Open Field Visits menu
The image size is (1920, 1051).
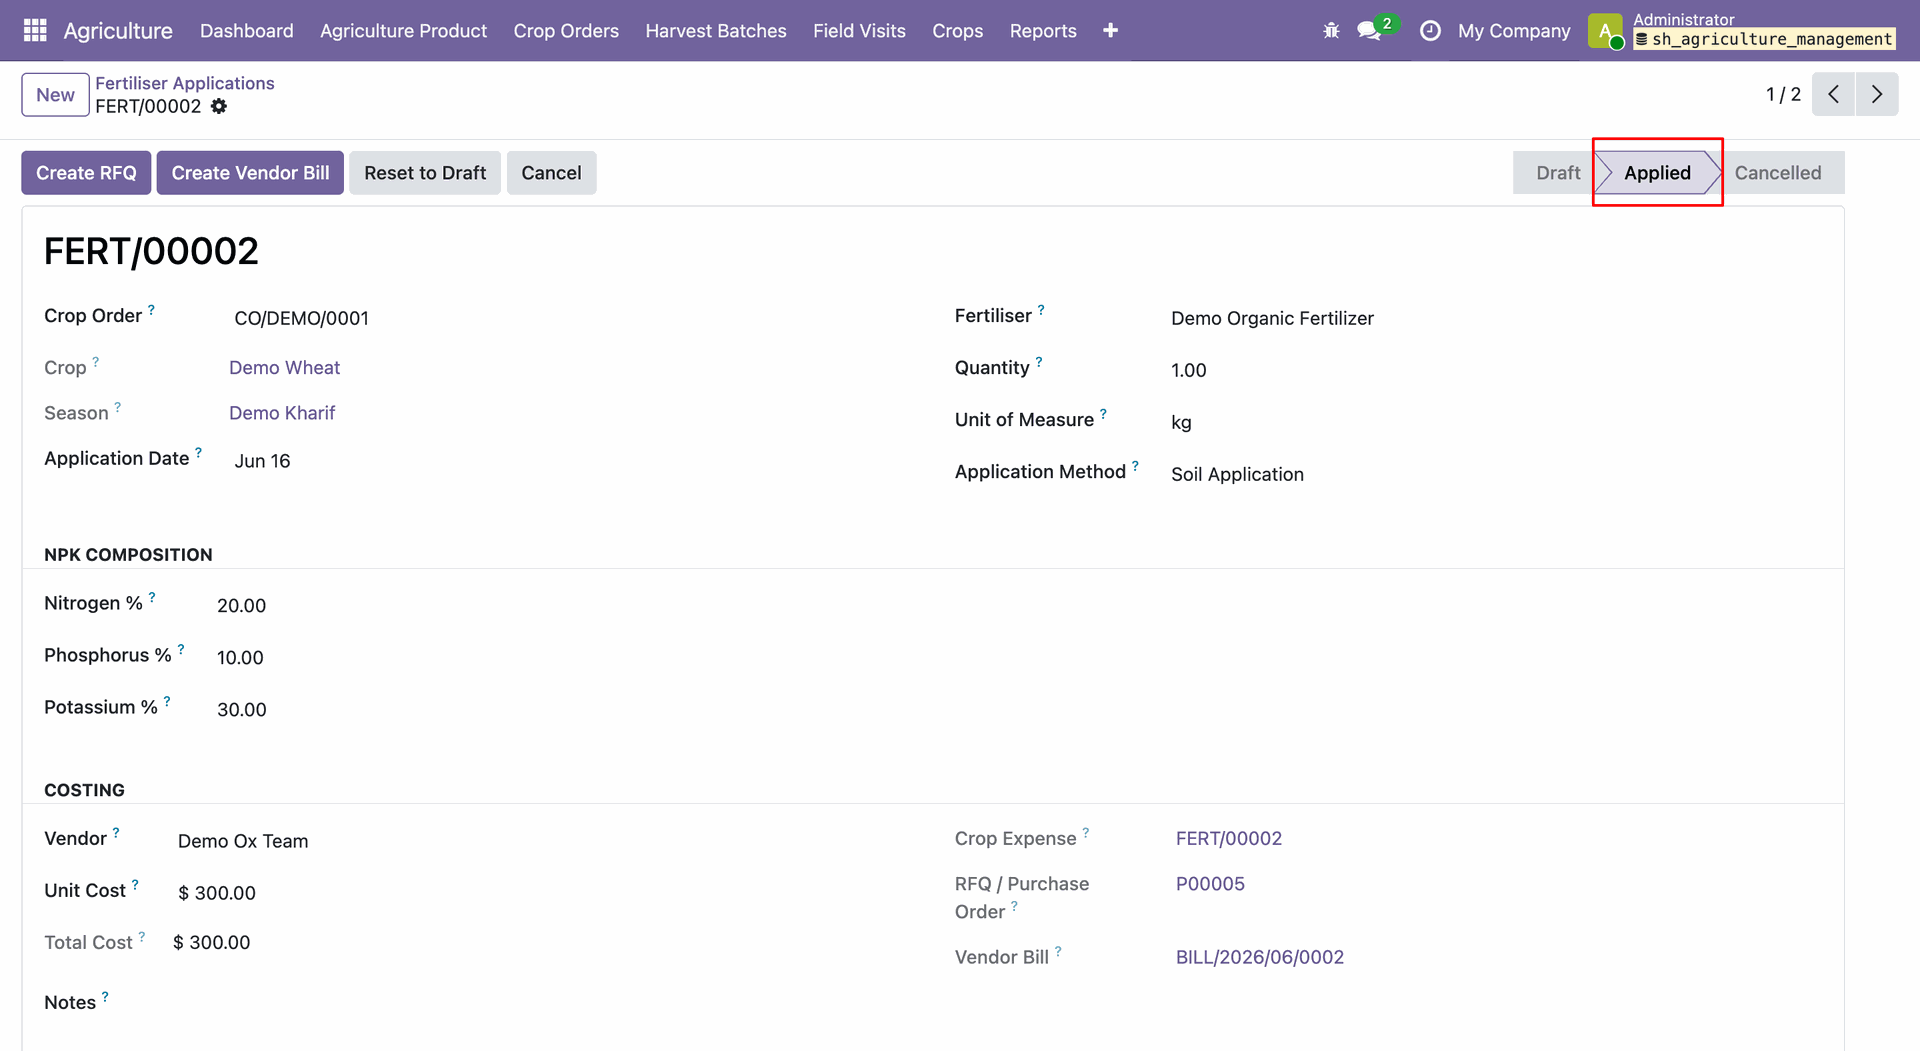pos(859,31)
